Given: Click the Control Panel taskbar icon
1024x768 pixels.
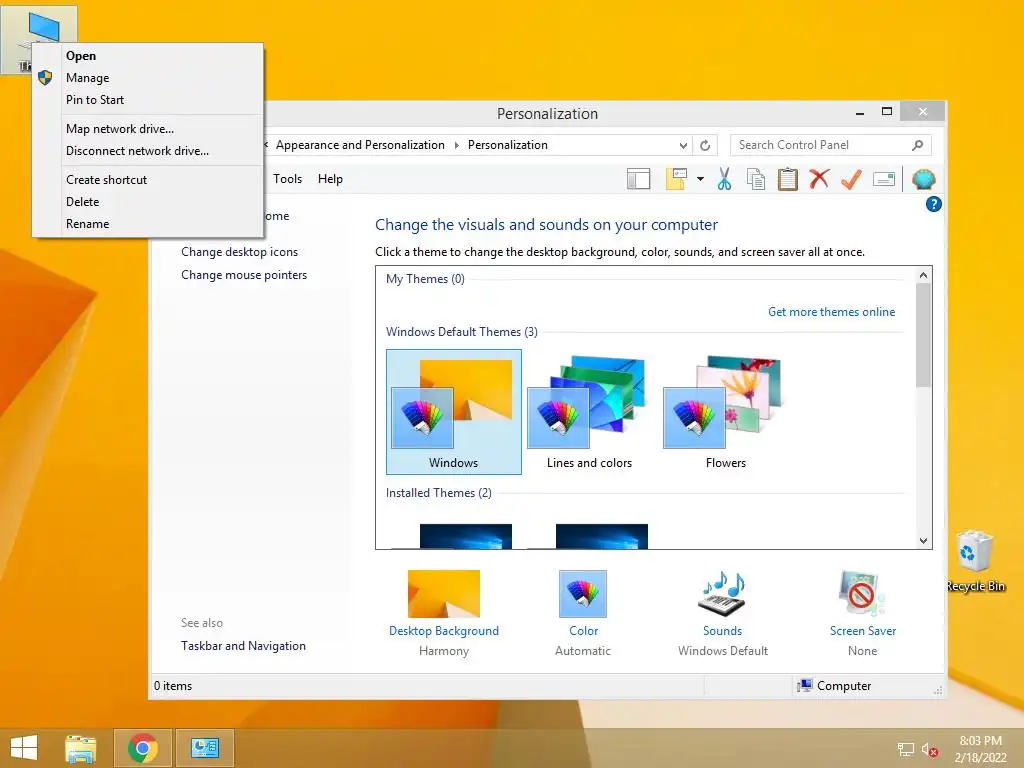Looking at the screenshot, I should coord(204,748).
